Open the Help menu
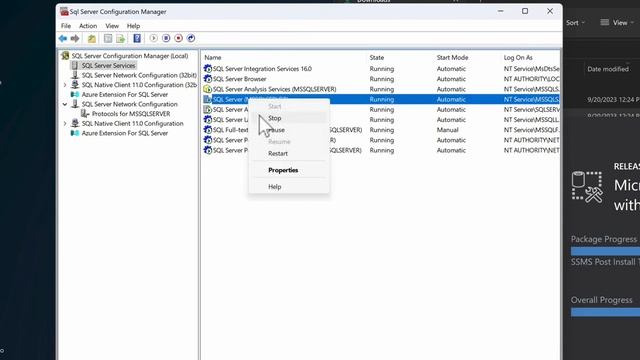Viewport: 640px width, 360px height. pos(133,26)
